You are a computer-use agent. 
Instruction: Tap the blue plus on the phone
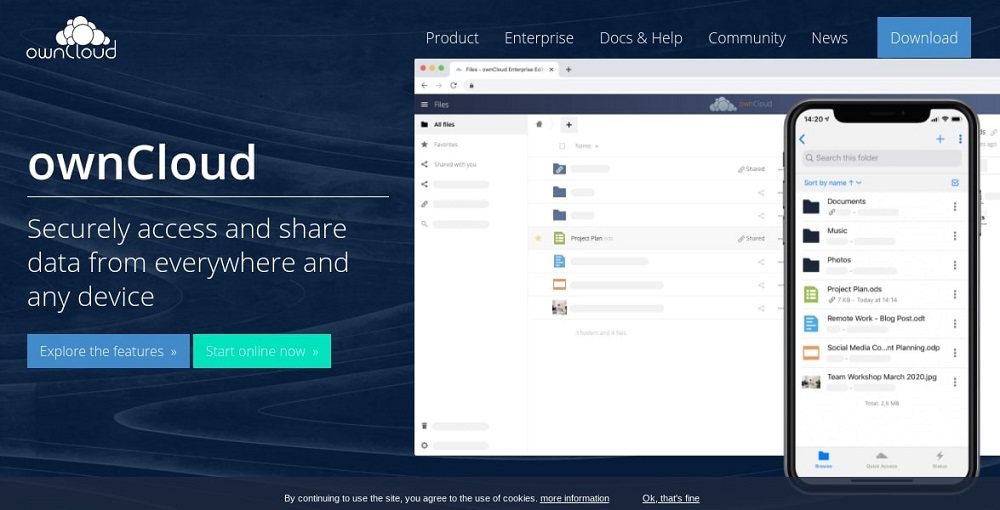point(940,139)
